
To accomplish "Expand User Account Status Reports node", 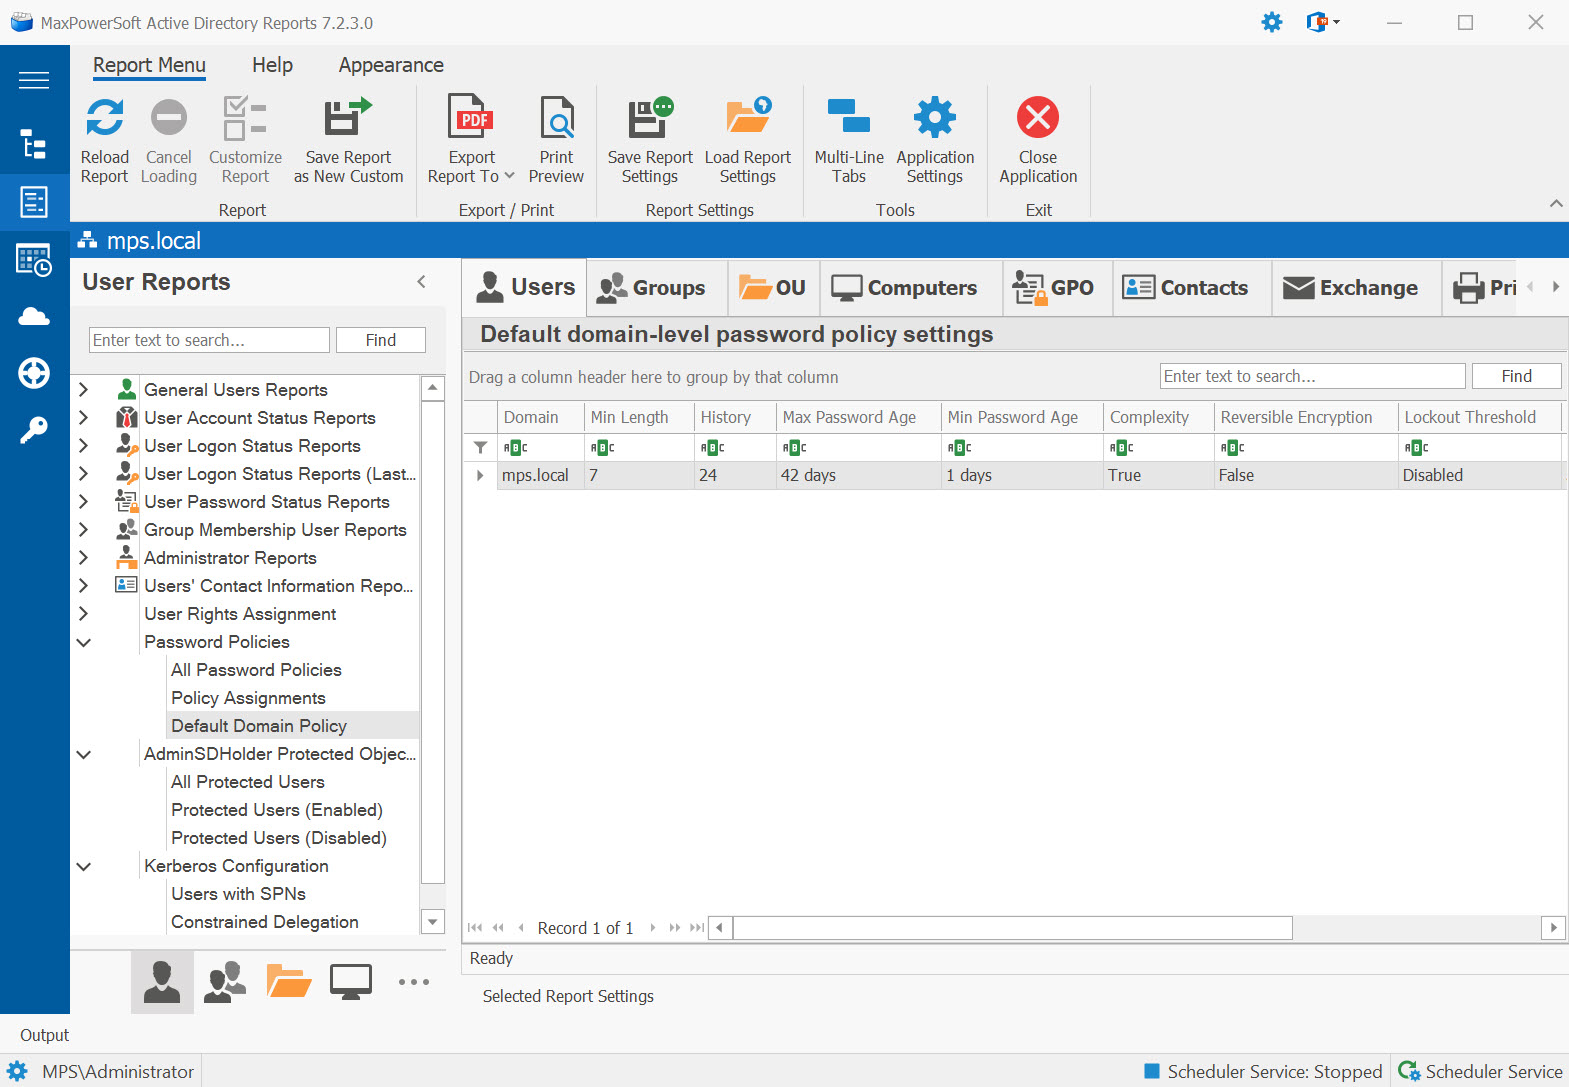I will pos(84,418).
